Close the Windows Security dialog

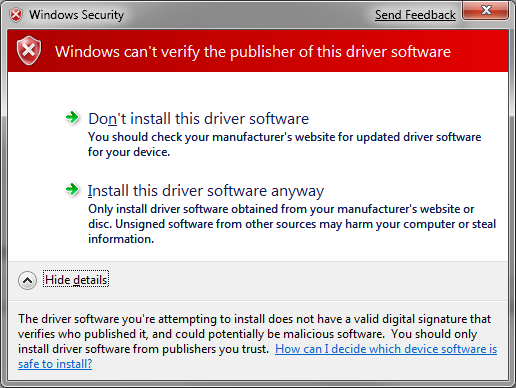pos(486,11)
